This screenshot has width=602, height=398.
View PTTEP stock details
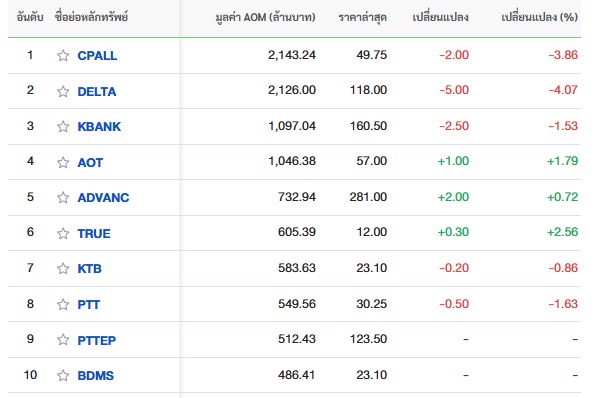[97, 340]
